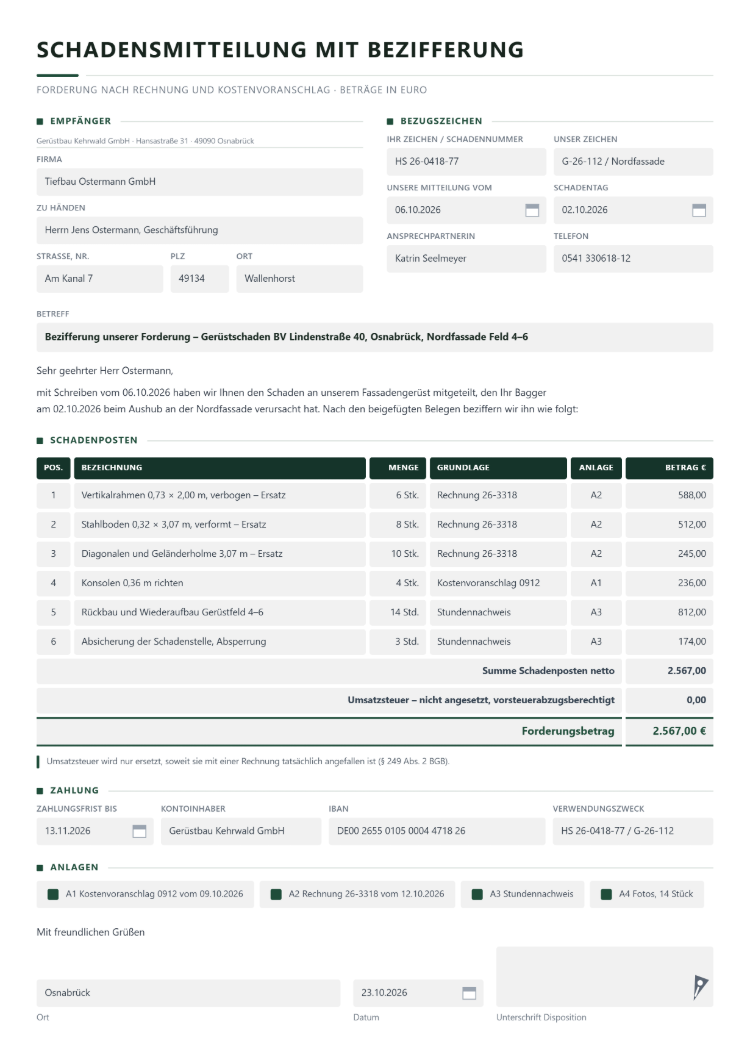Click the amount 588,00
Viewport: 750px width, 1060px height.
pyautogui.click(x=669, y=496)
